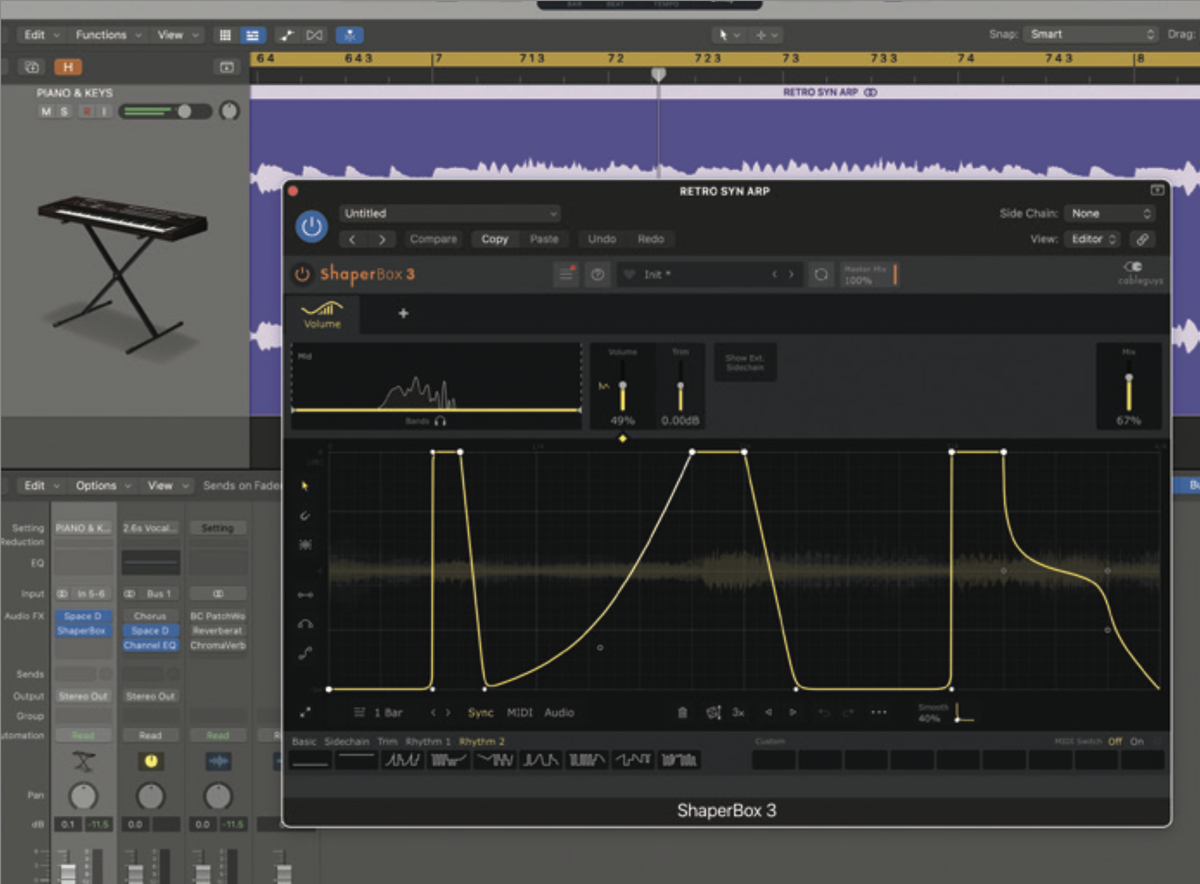Open the Untitled preset dropdown in the plugin header
The image size is (1200, 884).
coord(450,213)
